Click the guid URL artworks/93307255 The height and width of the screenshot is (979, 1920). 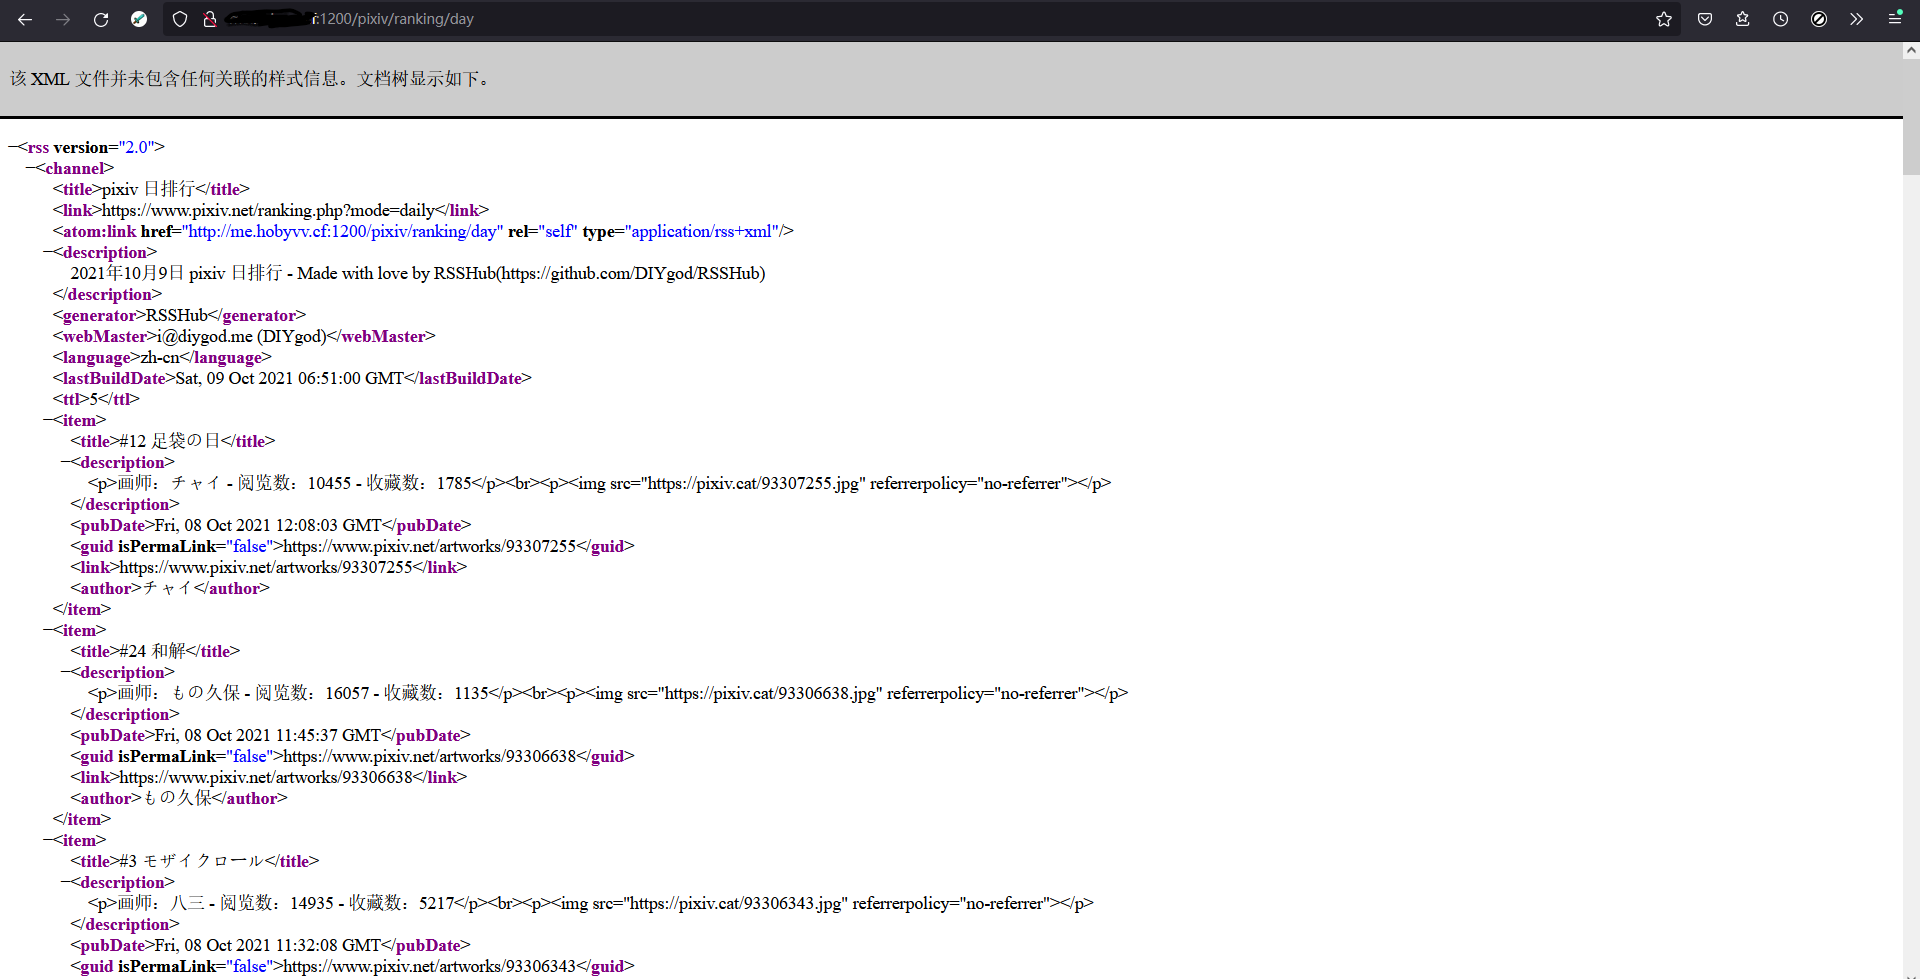[x=430, y=546]
